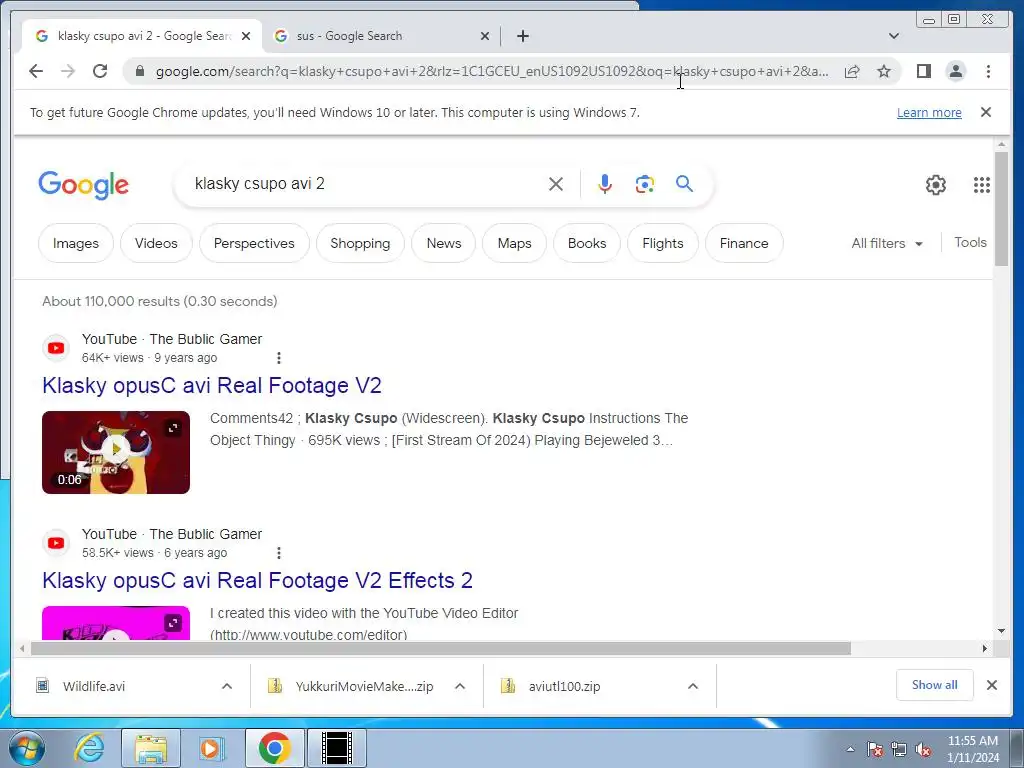
Task: Open search Tools
Action: click(970, 242)
